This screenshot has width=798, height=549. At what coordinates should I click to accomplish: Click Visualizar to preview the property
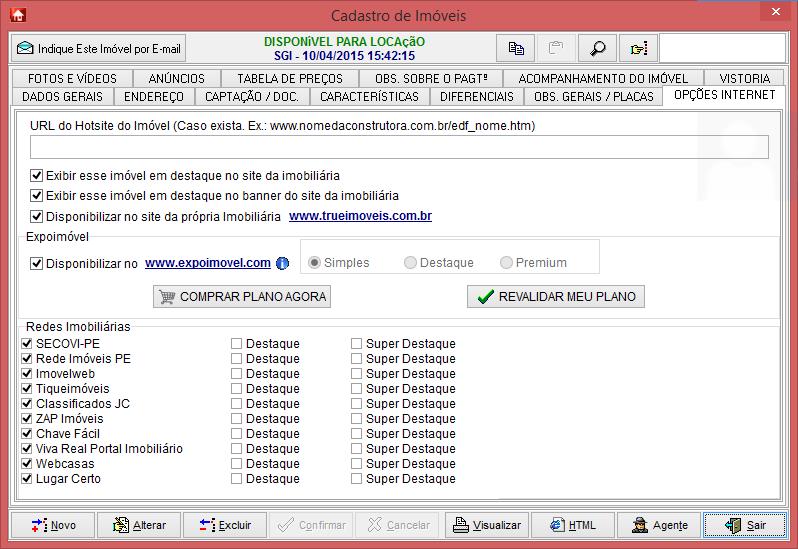point(485,525)
